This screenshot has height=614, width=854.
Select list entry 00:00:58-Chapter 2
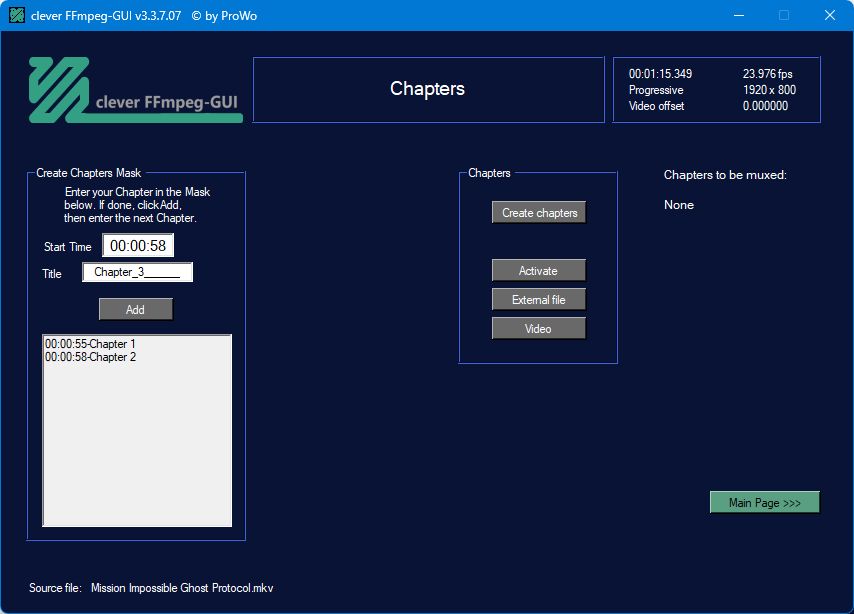coord(90,357)
